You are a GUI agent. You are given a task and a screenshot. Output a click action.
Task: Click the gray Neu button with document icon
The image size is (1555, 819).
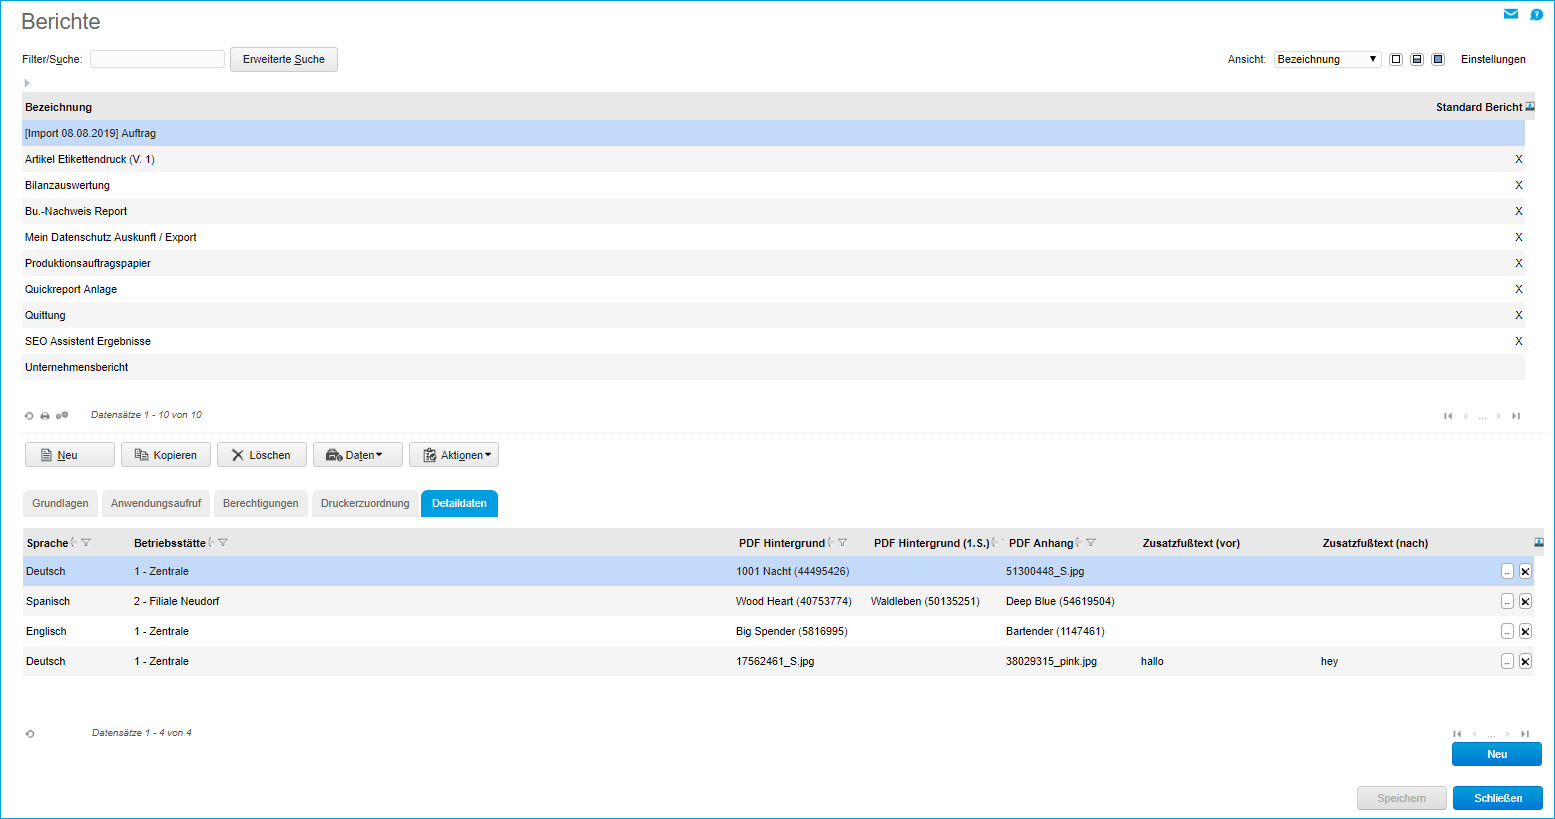pos(70,455)
